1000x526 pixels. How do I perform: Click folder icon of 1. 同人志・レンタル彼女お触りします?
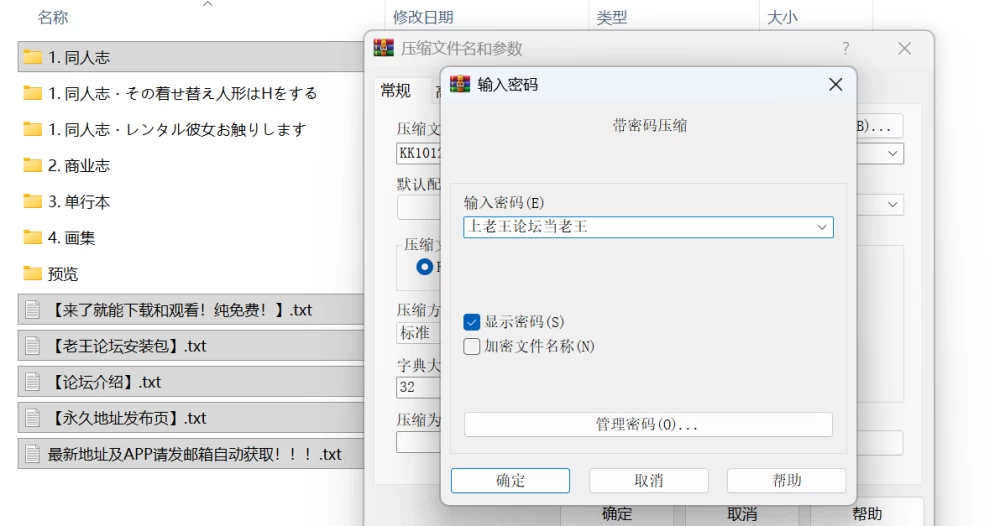coord(32,129)
